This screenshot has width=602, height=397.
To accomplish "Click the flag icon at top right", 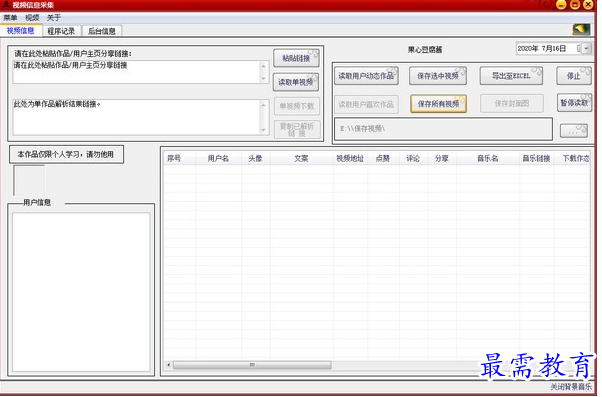I will (581, 30).
